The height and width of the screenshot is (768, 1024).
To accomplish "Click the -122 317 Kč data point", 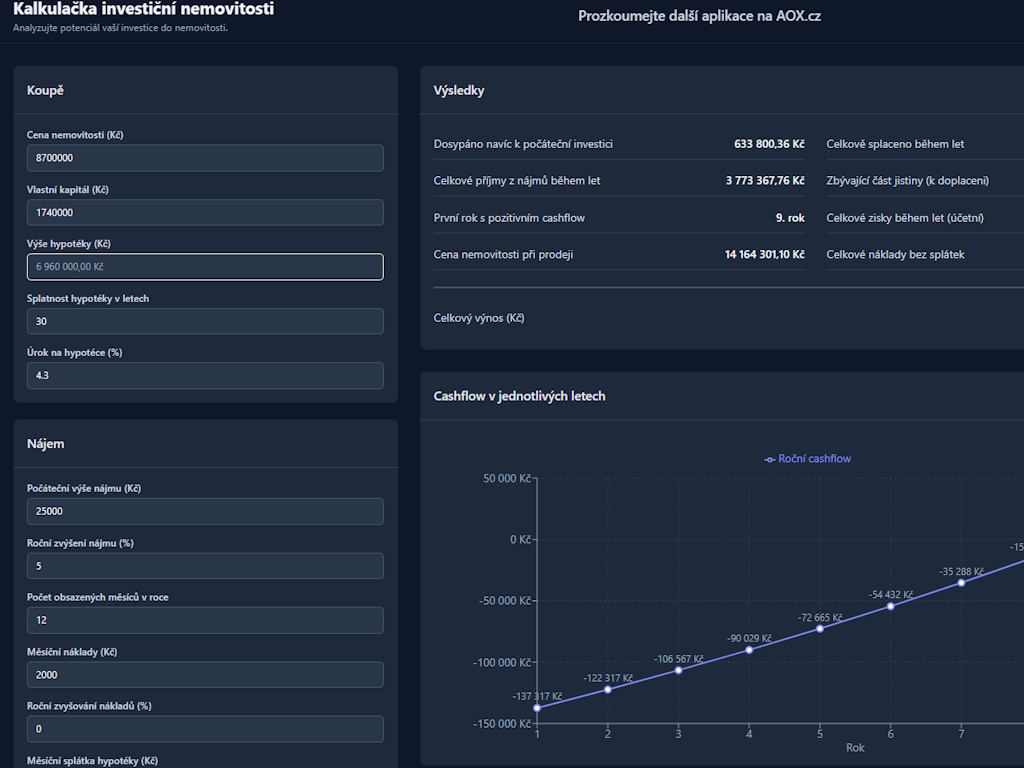I will [x=608, y=689].
